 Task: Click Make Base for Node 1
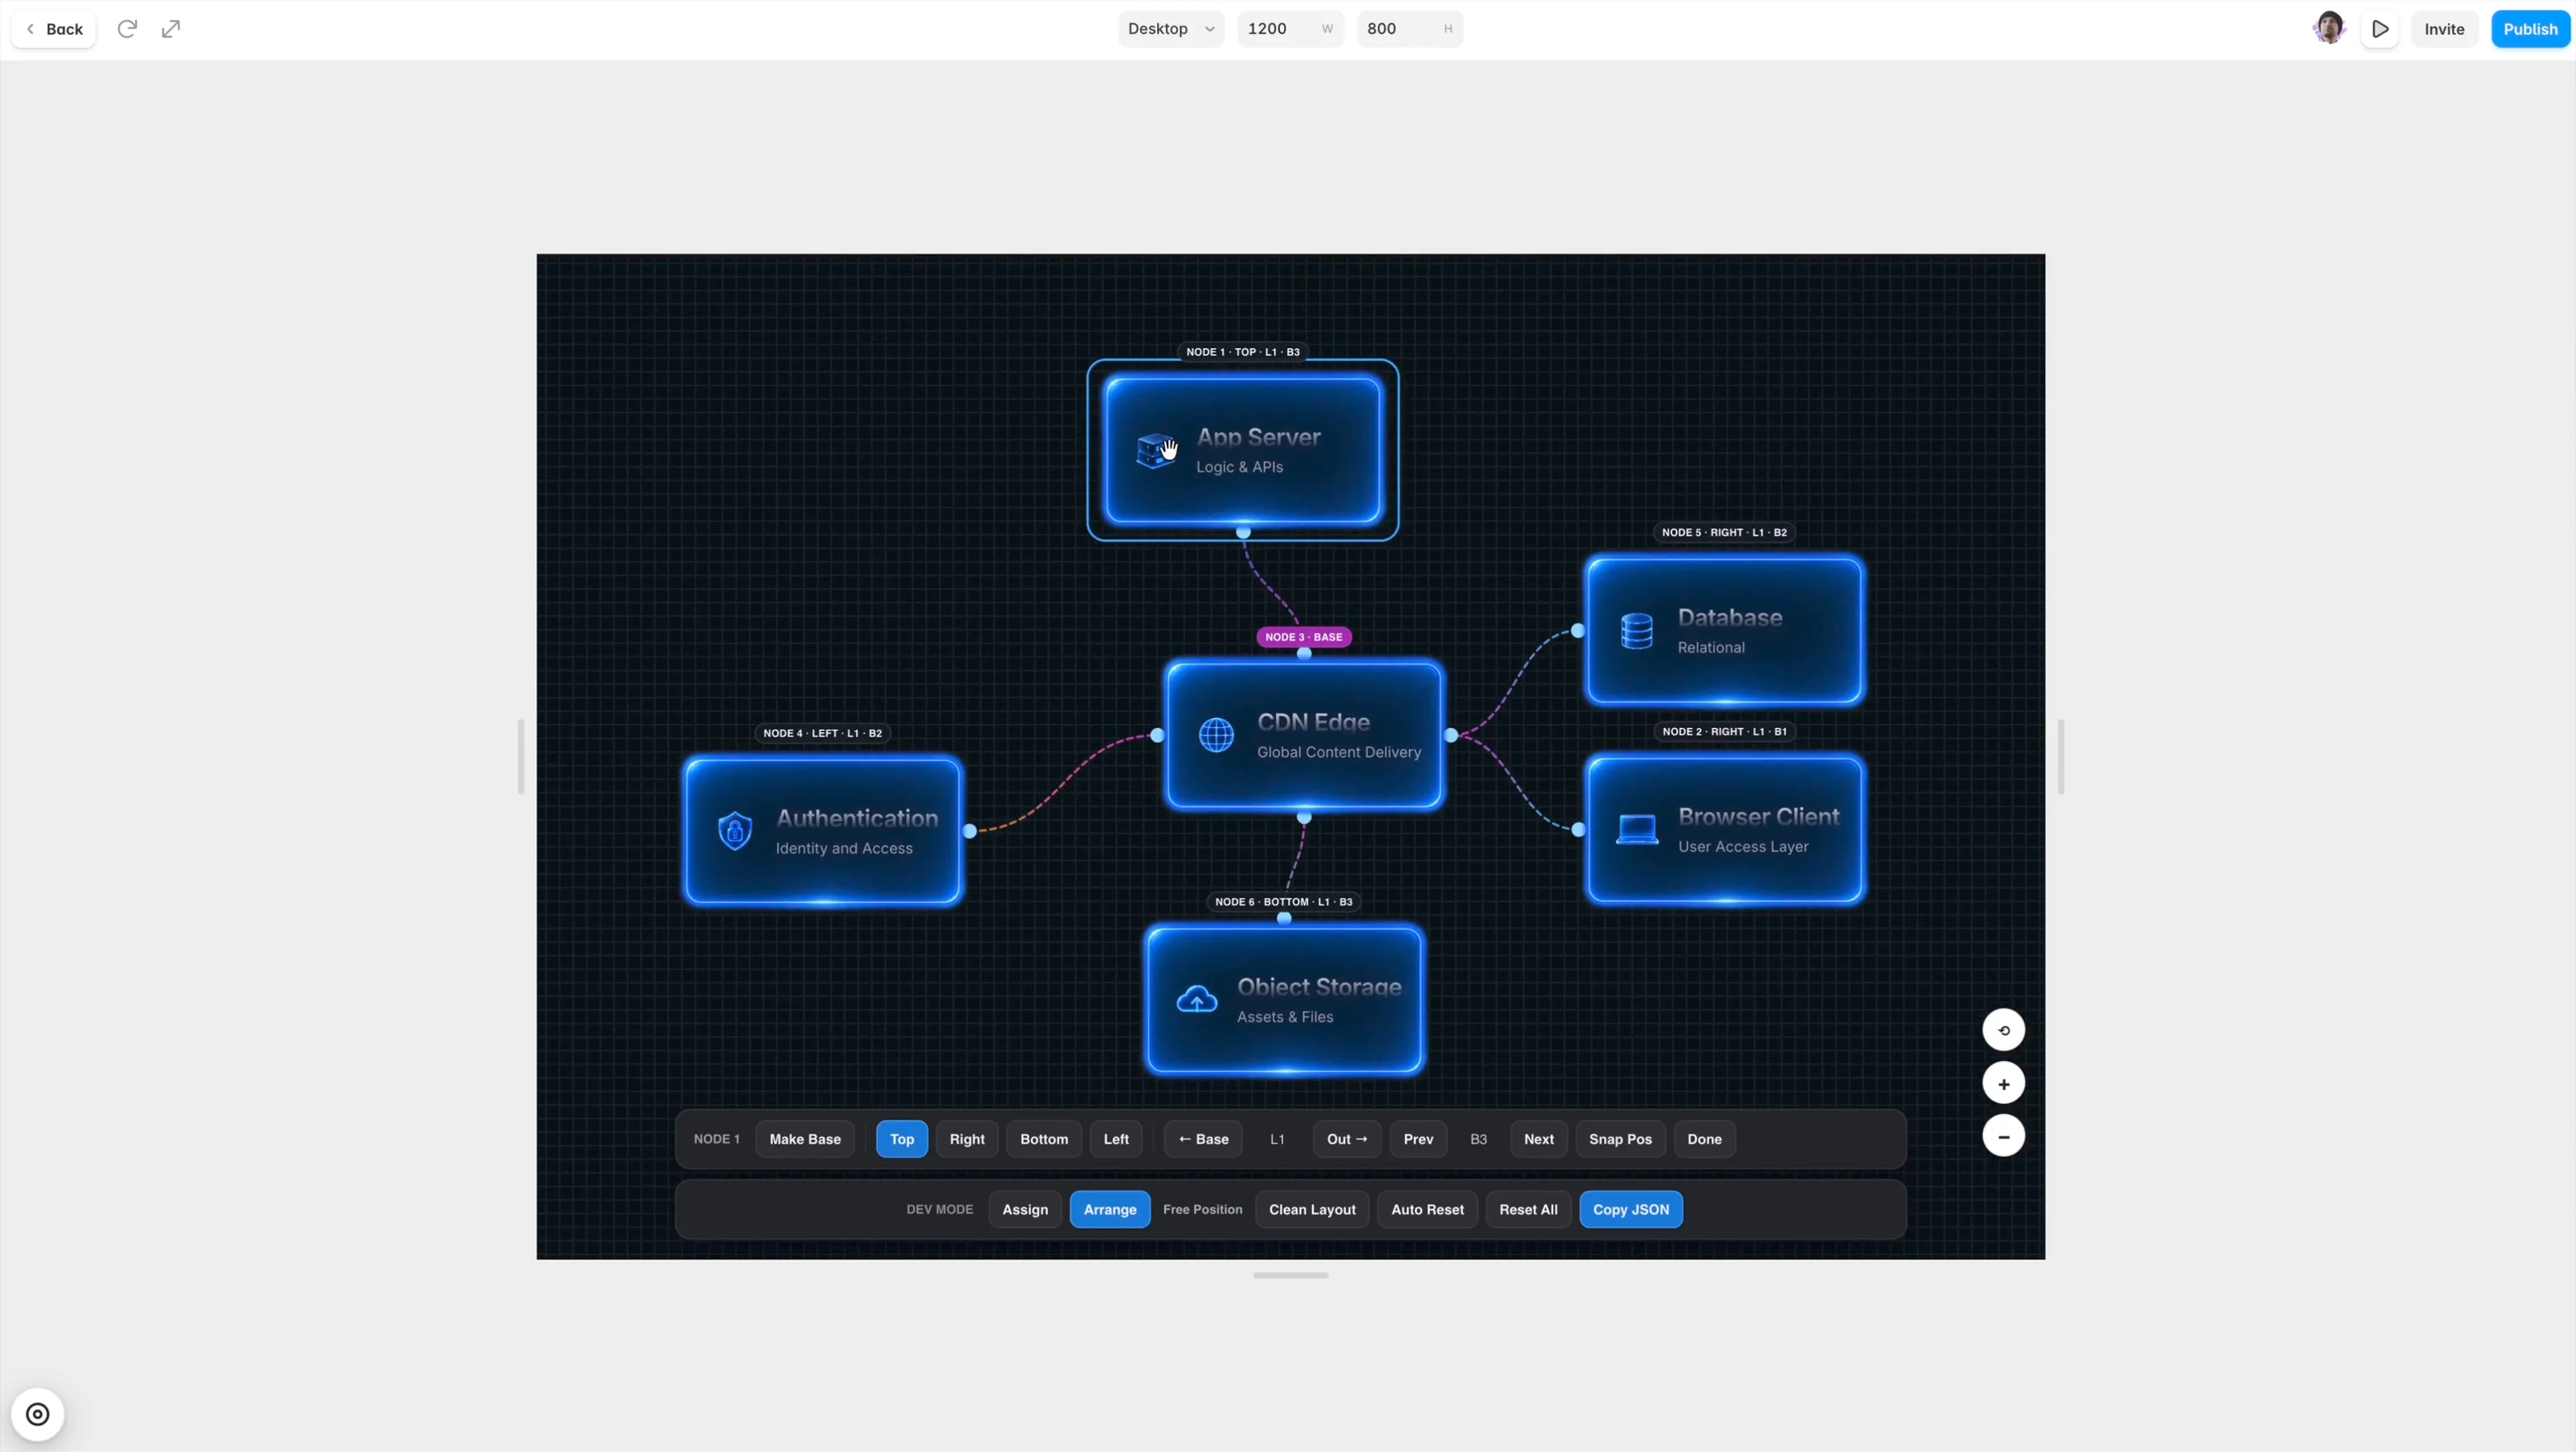pos(805,1139)
